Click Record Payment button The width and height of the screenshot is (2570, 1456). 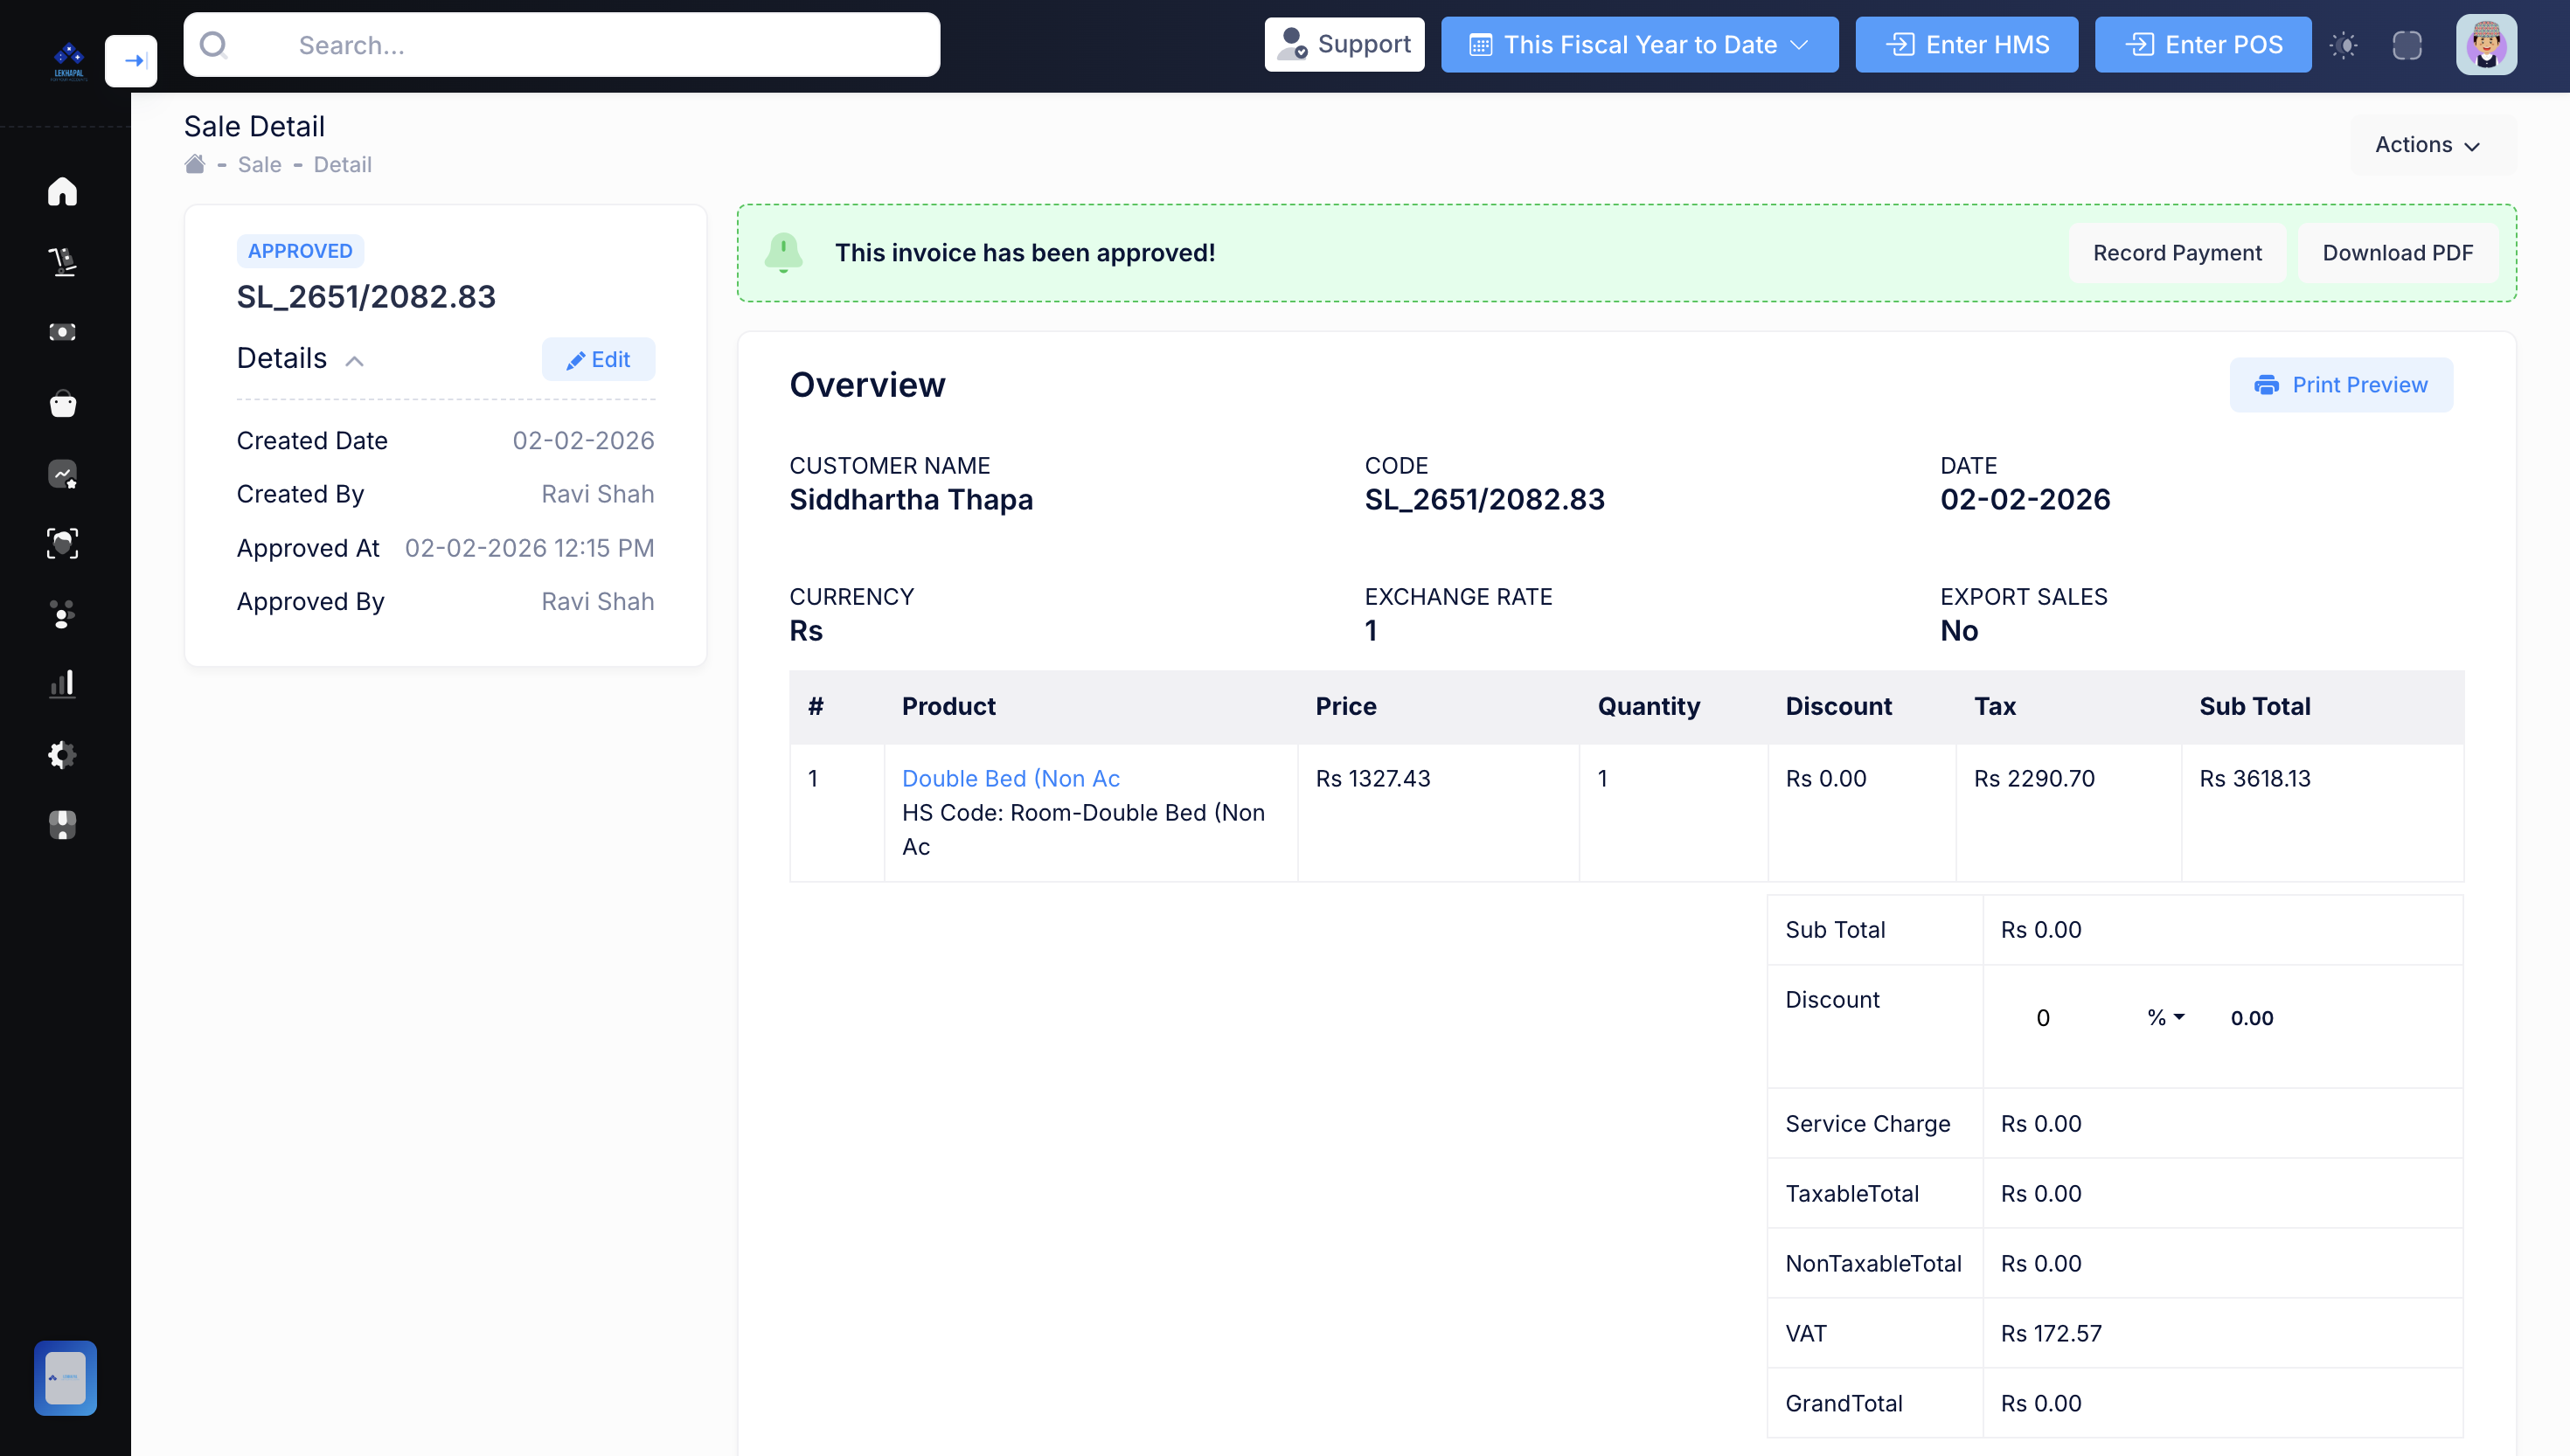tap(2177, 253)
